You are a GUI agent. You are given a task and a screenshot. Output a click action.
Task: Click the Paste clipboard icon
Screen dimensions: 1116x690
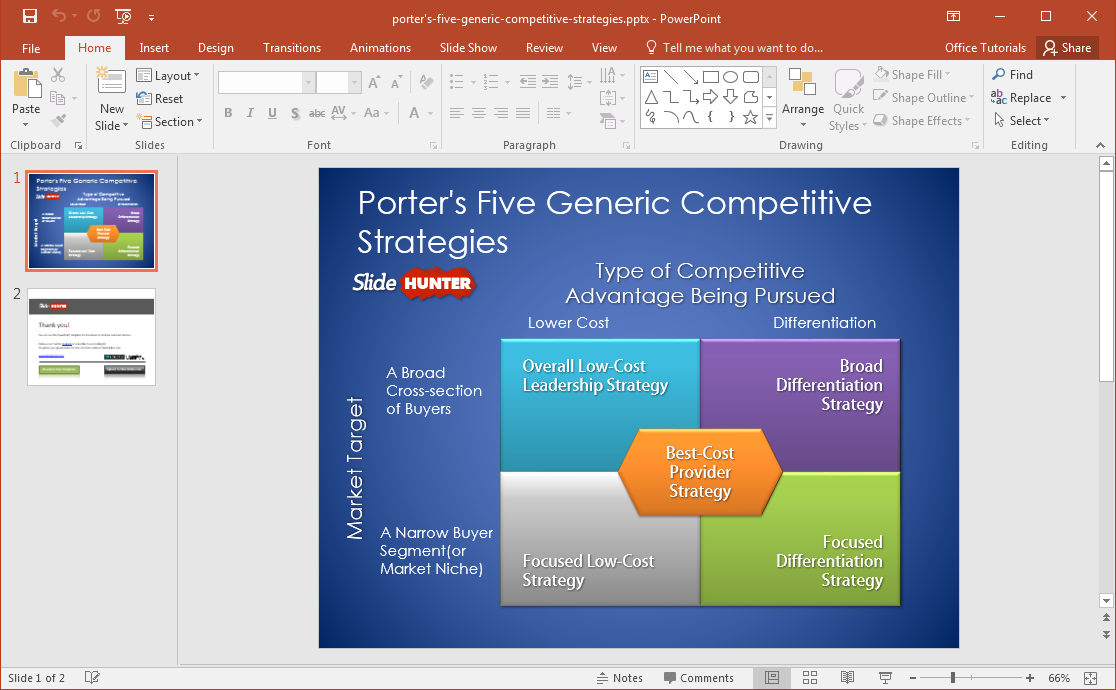26,88
